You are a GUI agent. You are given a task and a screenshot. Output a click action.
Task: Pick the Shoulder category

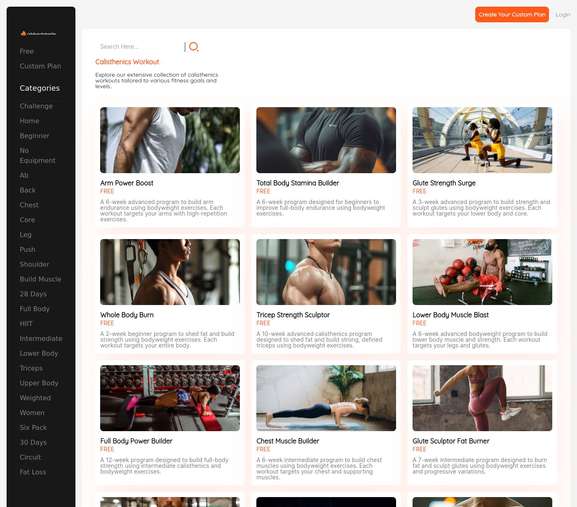pos(34,265)
